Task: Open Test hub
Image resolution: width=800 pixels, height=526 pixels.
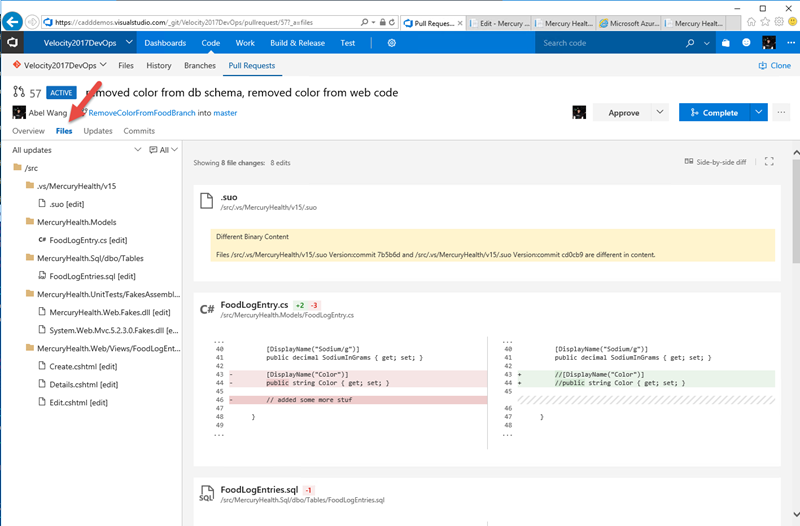Action: pyautogui.click(x=347, y=43)
